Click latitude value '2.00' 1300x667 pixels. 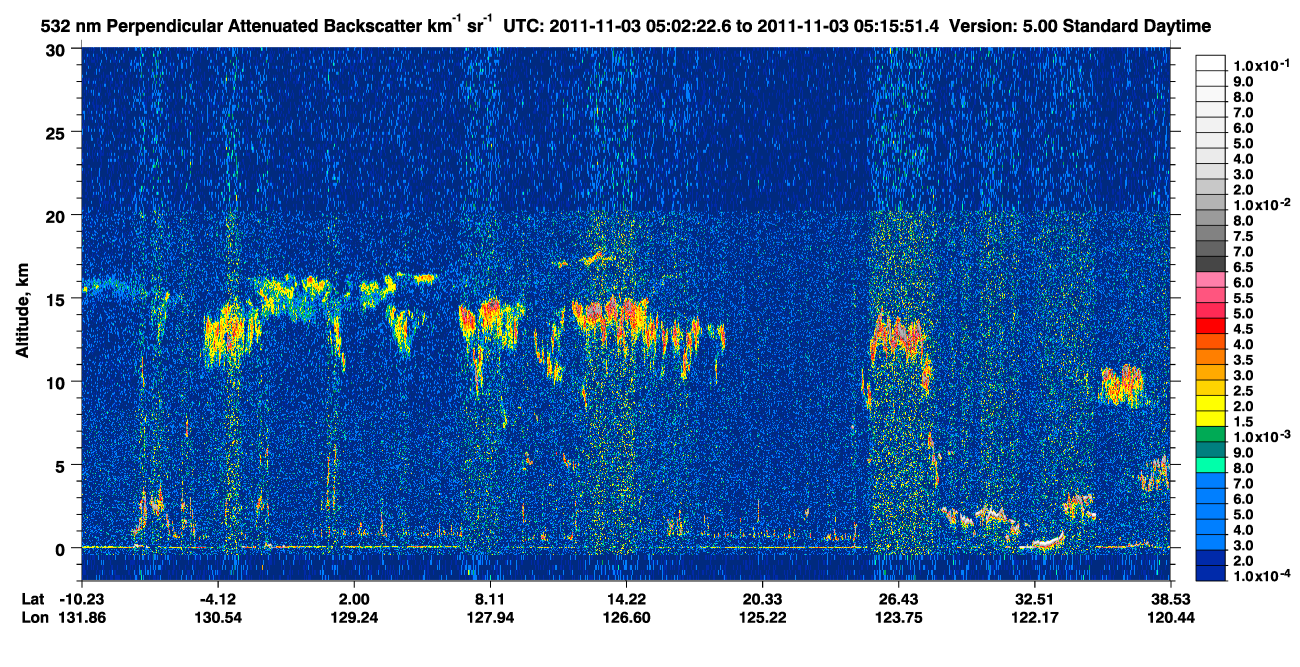(354, 599)
